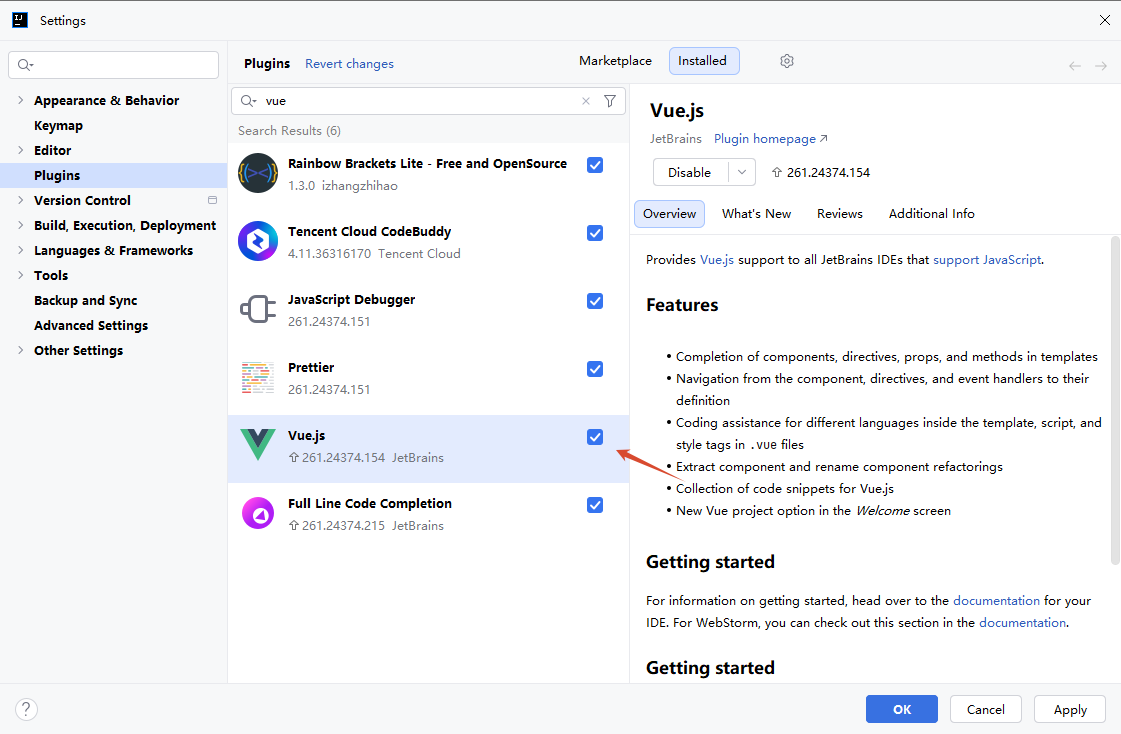Select the Prettier plugin row name
Screen dimensions: 1121x734
coord(311,367)
